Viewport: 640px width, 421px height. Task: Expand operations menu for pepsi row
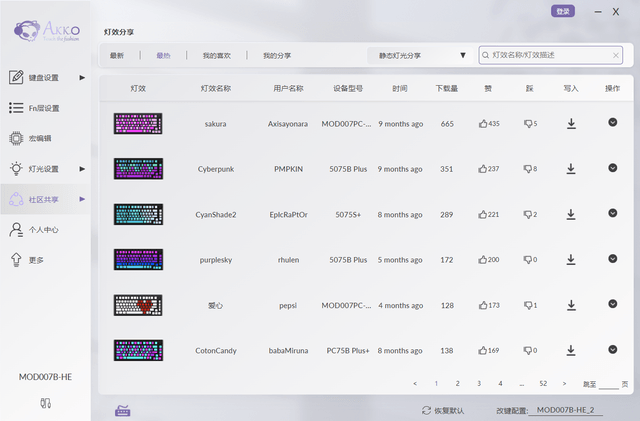613,304
